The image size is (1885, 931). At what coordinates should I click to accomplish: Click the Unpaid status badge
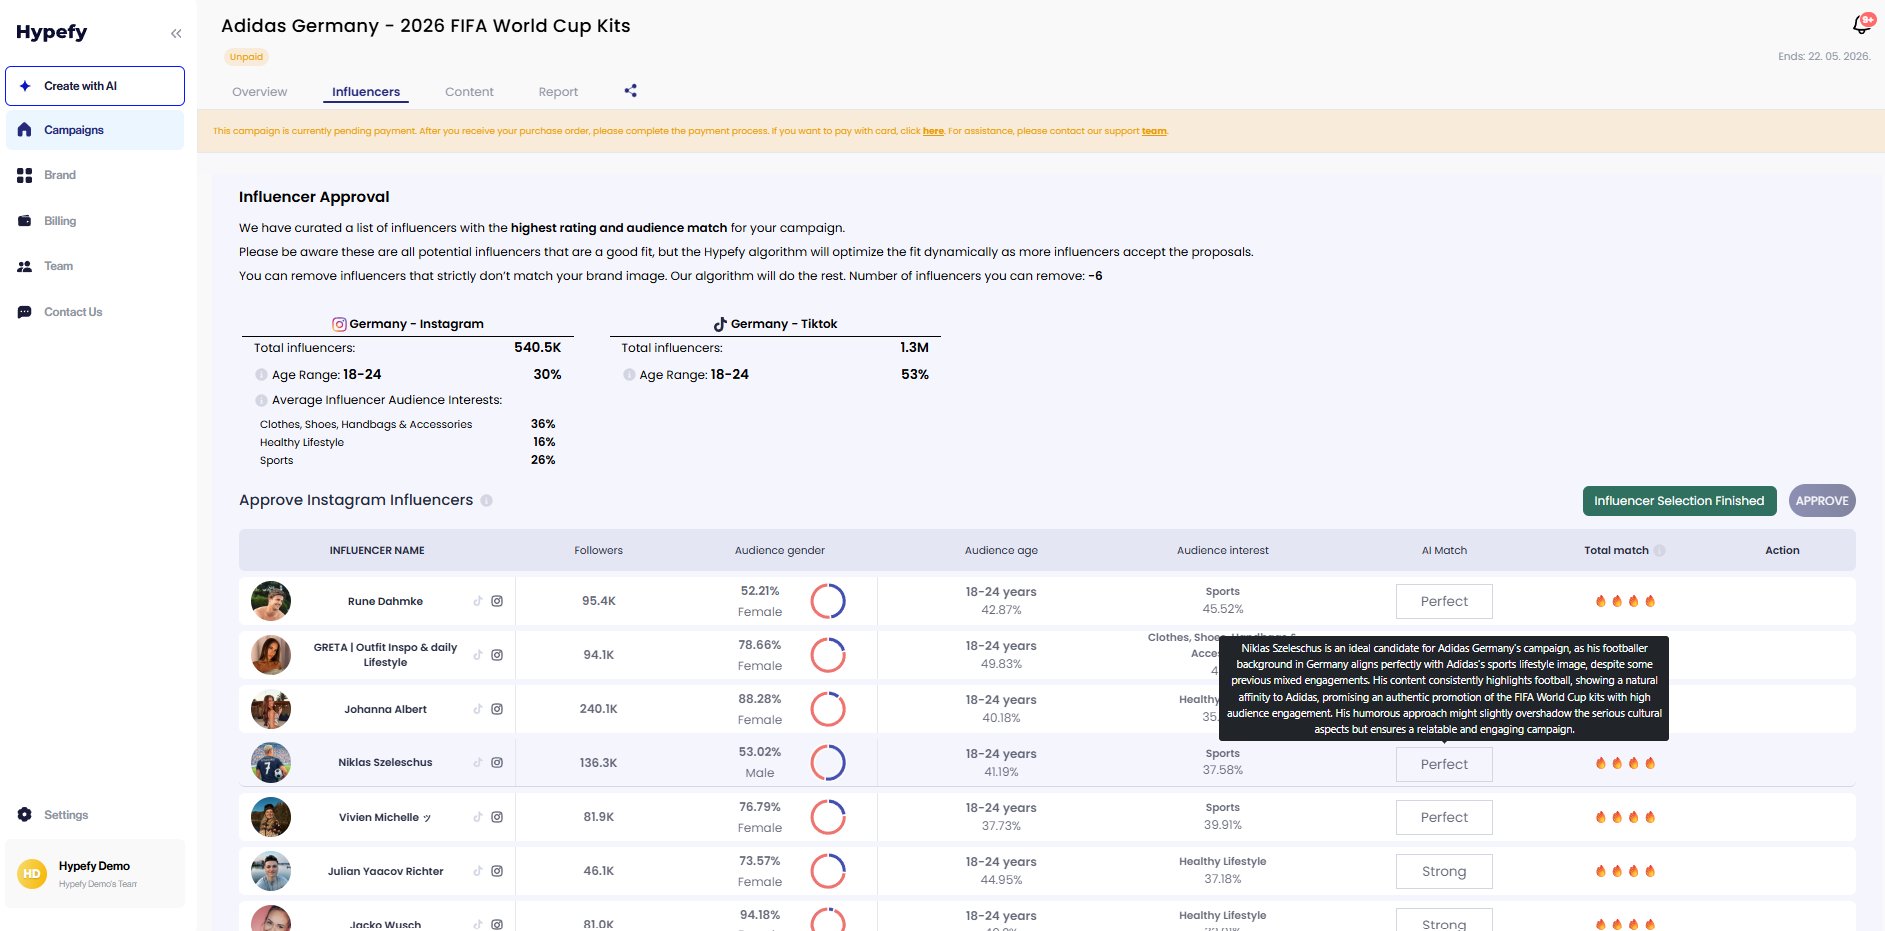(246, 57)
